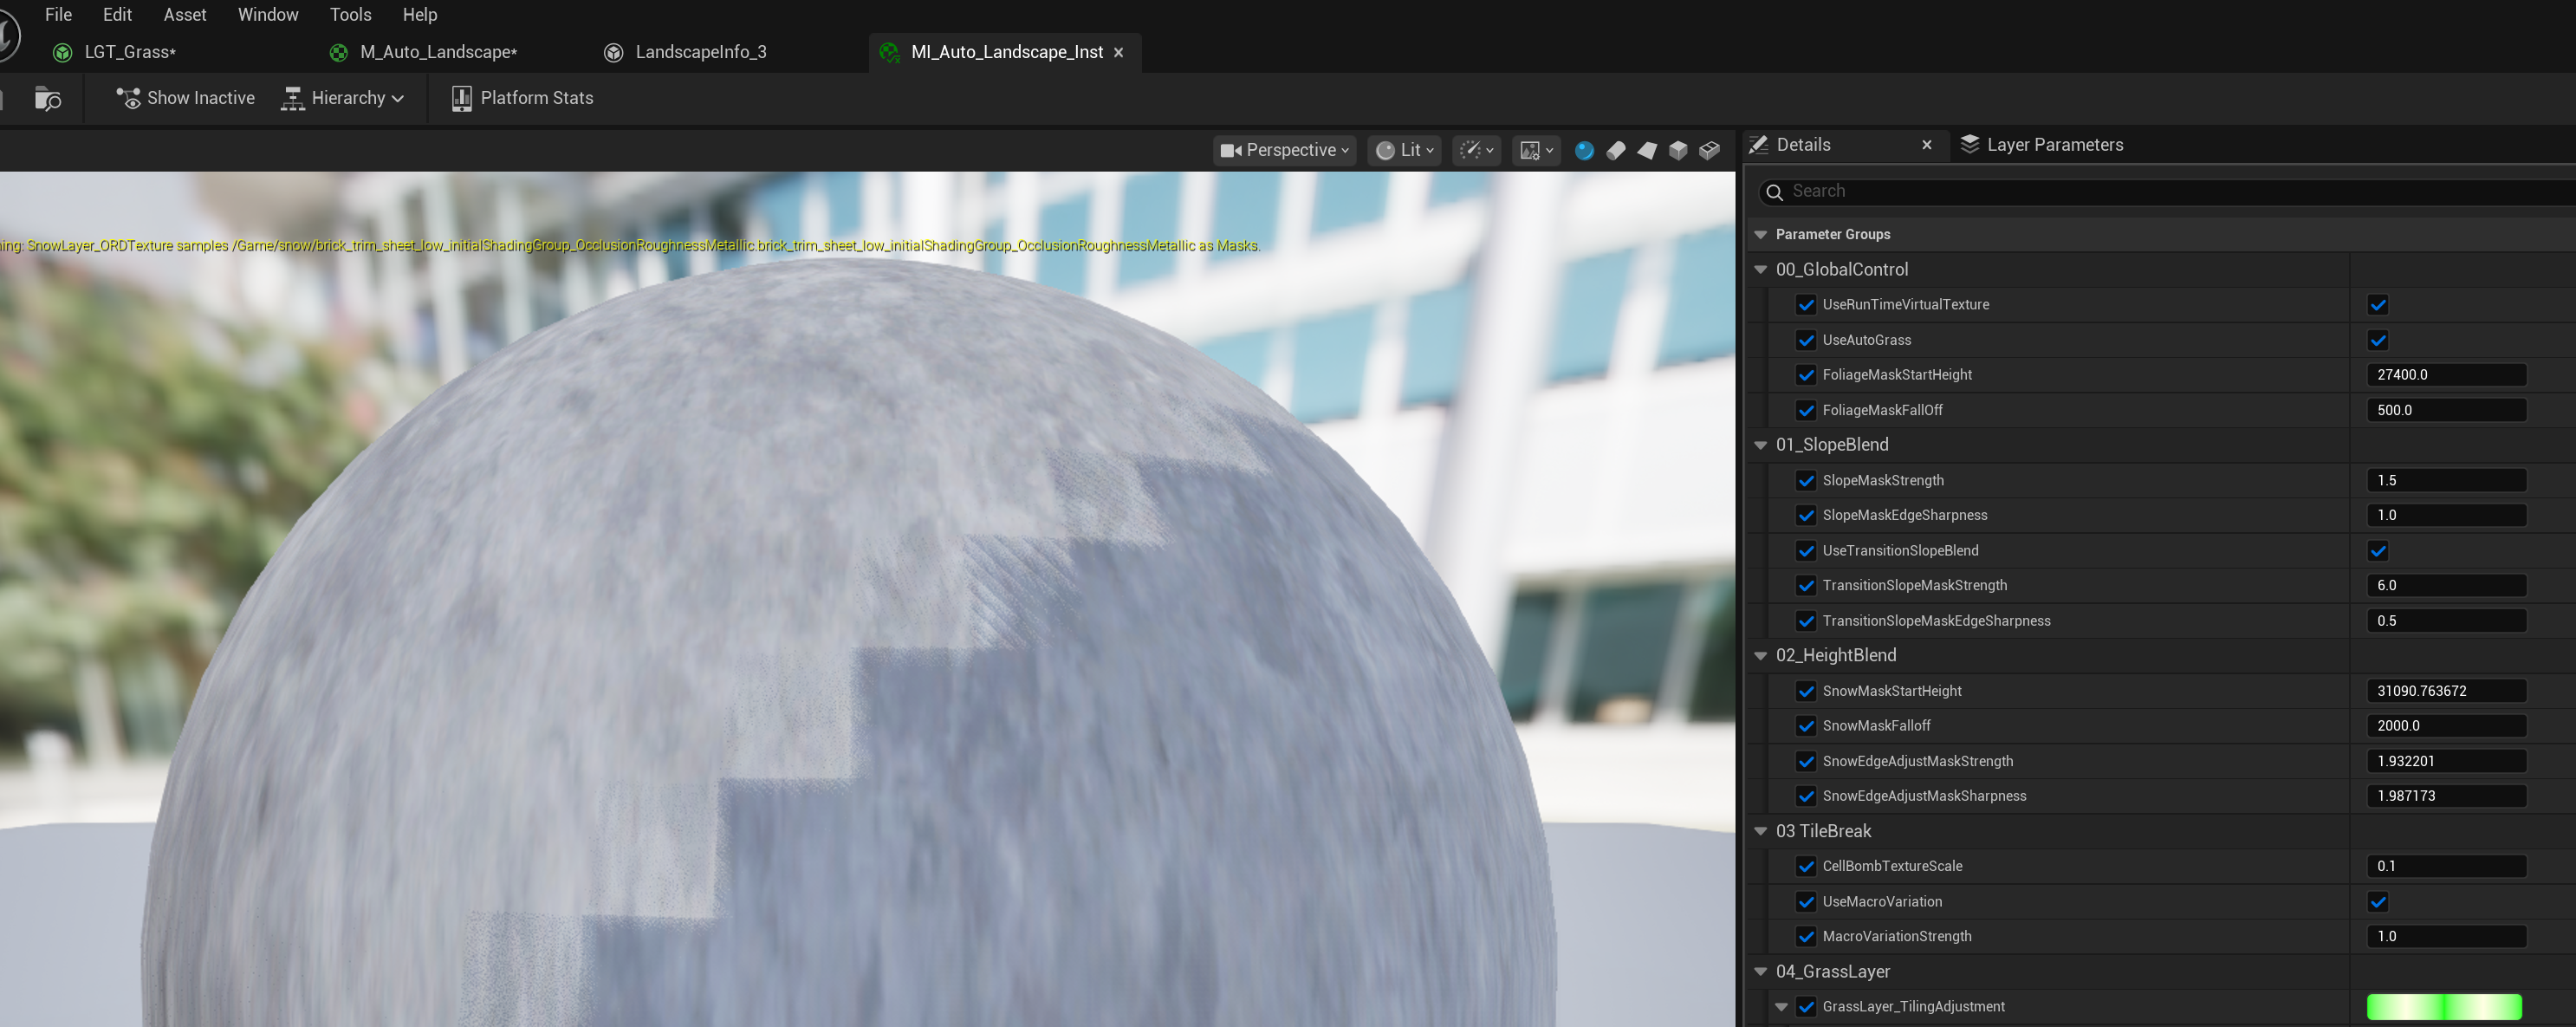Open the File menu
2576x1027 pixels.
tap(58, 15)
